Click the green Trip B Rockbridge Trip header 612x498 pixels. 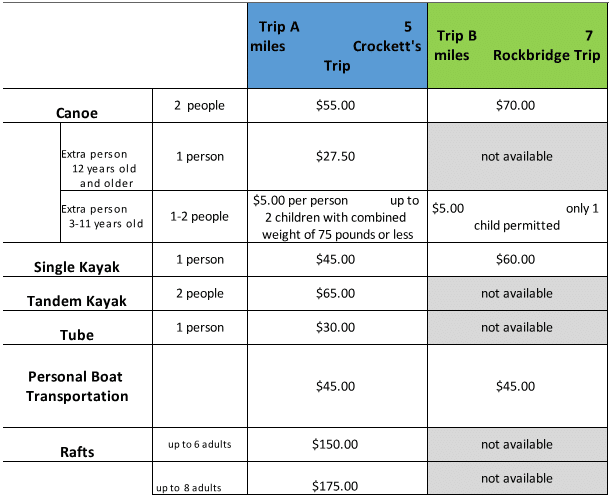(517, 45)
